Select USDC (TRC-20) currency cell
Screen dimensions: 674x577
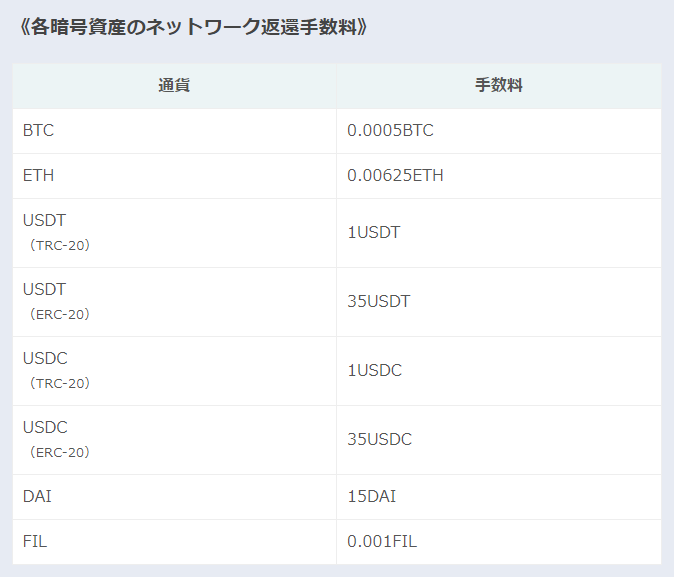pos(174,371)
